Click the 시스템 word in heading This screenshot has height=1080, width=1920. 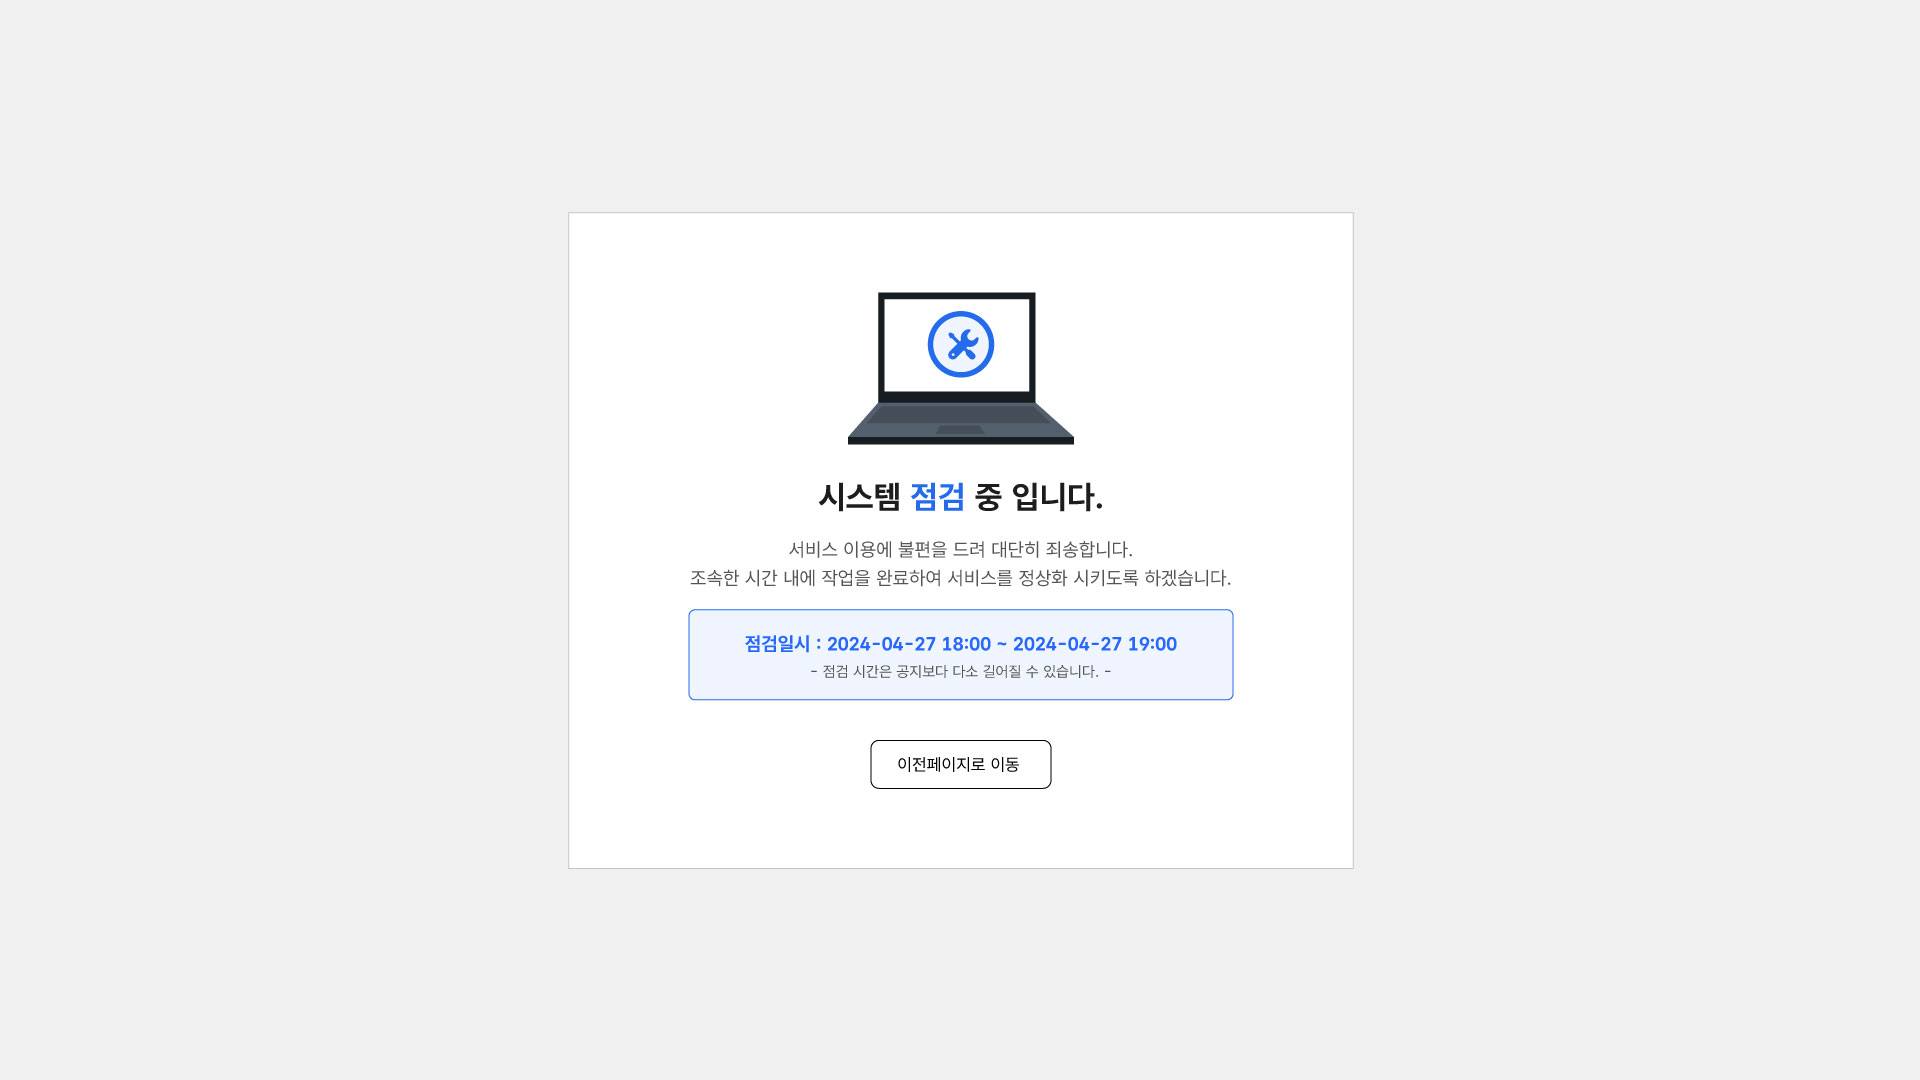click(859, 497)
